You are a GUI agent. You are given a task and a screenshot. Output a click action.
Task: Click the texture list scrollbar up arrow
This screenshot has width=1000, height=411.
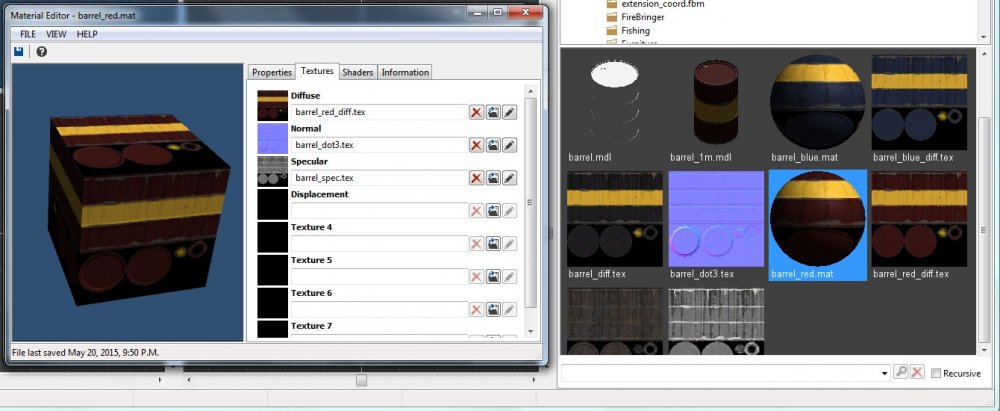point(531,91)
